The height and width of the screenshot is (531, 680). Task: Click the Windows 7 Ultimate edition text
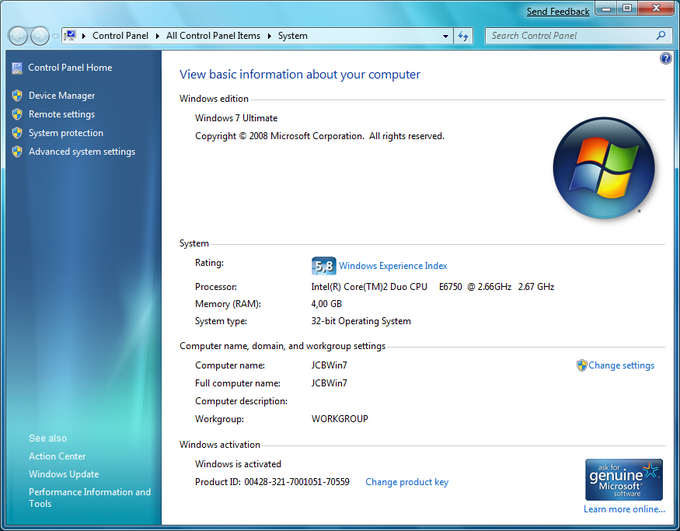click(x=236, y=118)
